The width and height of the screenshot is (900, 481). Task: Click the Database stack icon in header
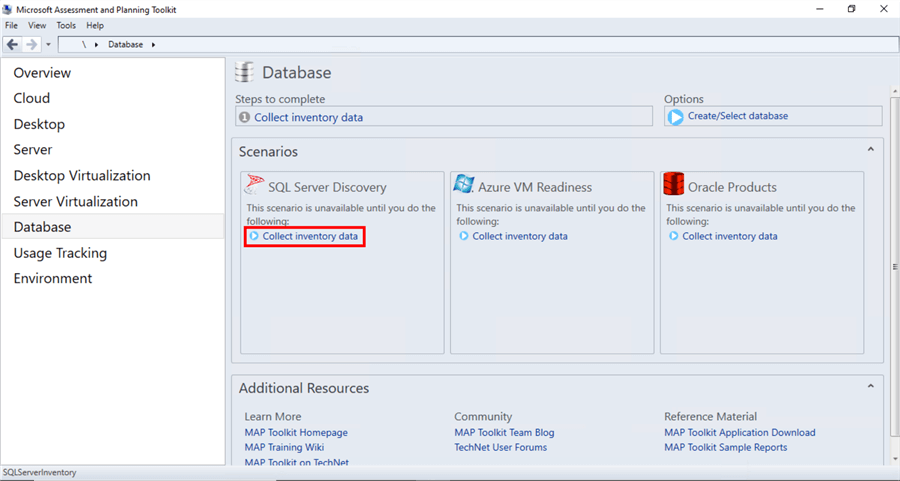pos(244,72)
